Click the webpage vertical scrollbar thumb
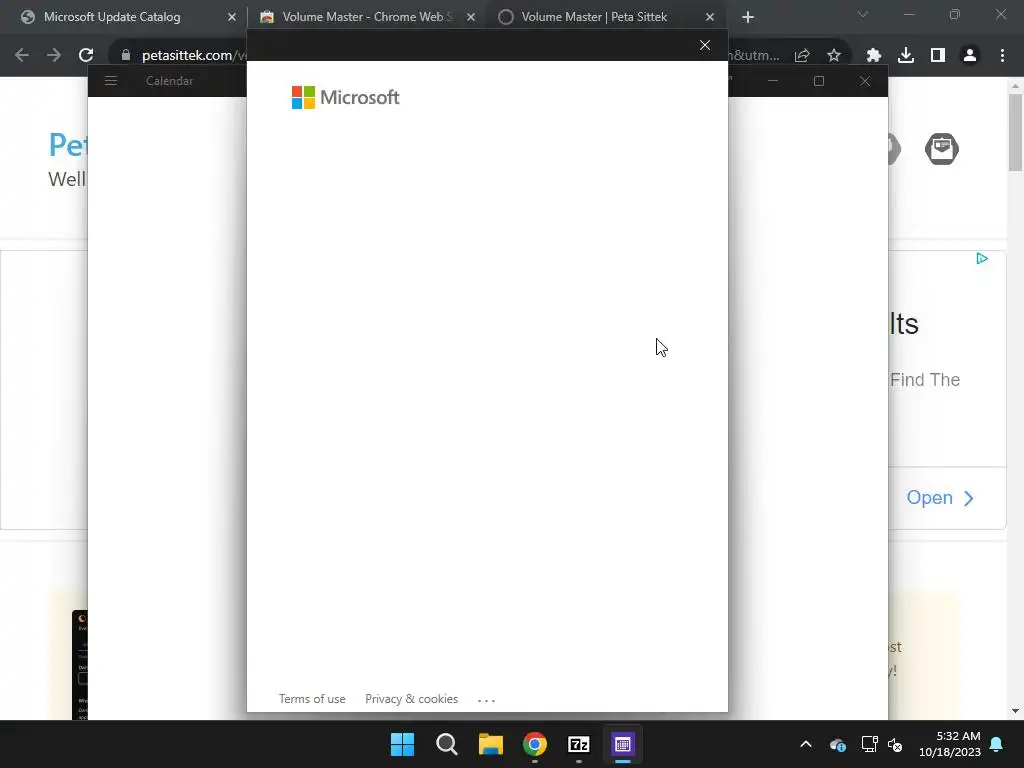 tap(1015, 133)
